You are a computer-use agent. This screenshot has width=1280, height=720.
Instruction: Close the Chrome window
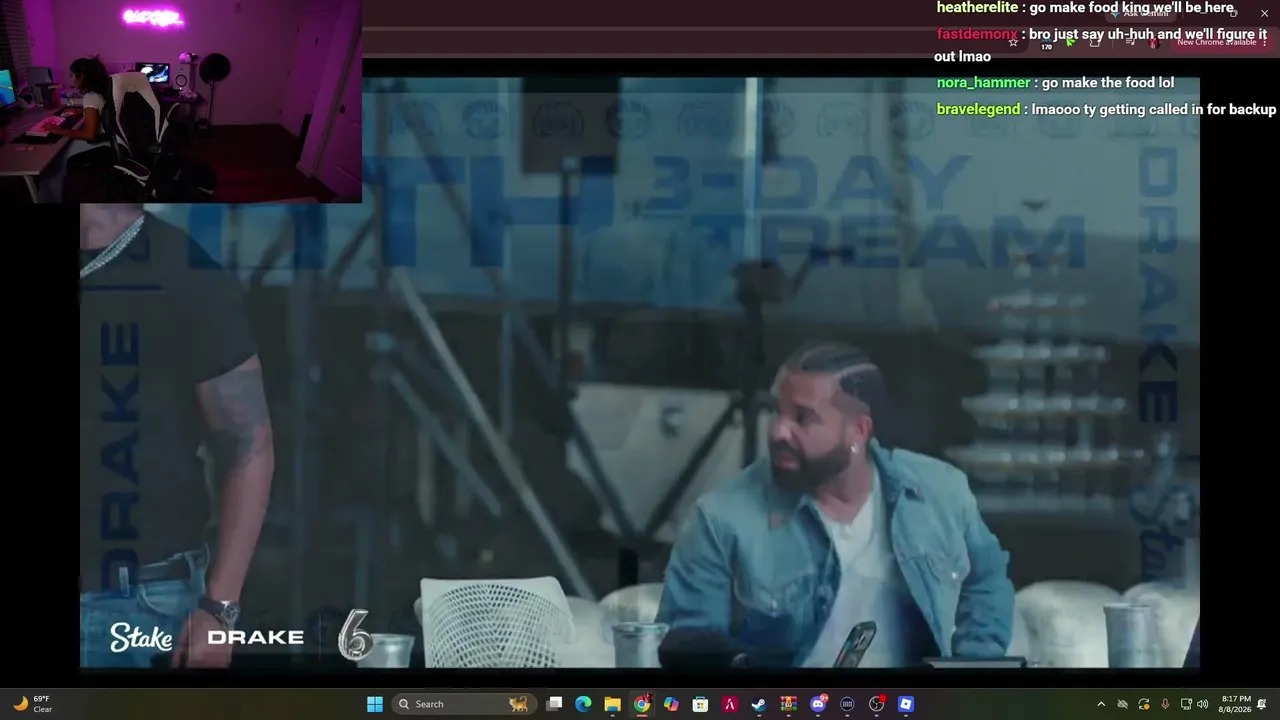pos(1264,13)
